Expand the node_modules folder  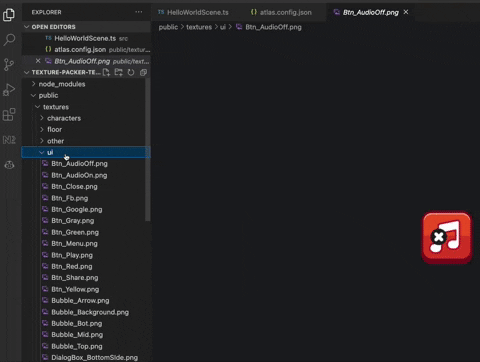coord(86,84)
